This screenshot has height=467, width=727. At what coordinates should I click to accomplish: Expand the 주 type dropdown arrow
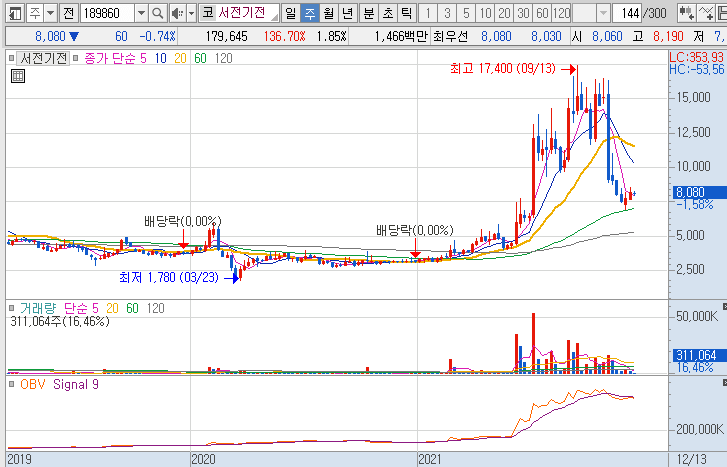(x=51, y=13)
